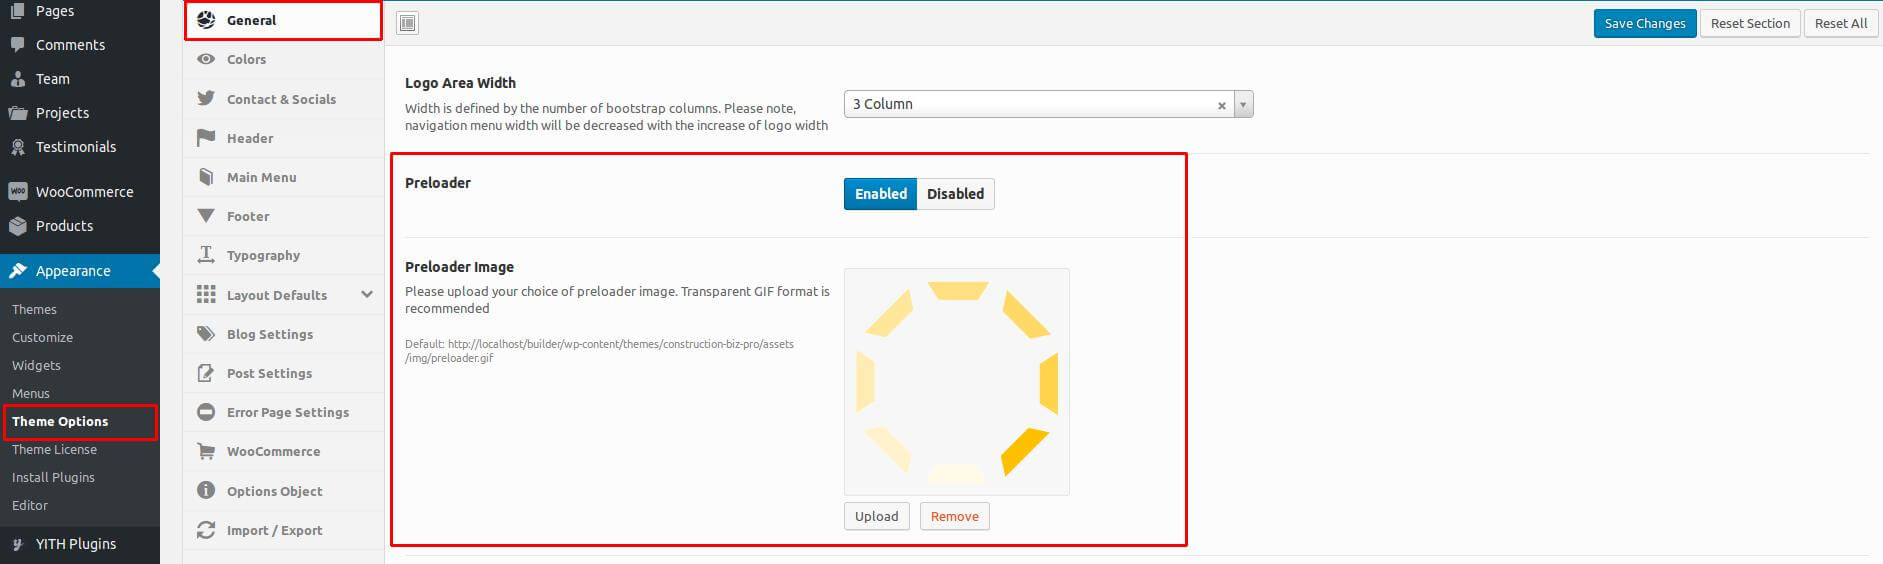Go to the Main Menu options tab
The height and width of the screenshot is (564, 1883).
coord(283,177)
